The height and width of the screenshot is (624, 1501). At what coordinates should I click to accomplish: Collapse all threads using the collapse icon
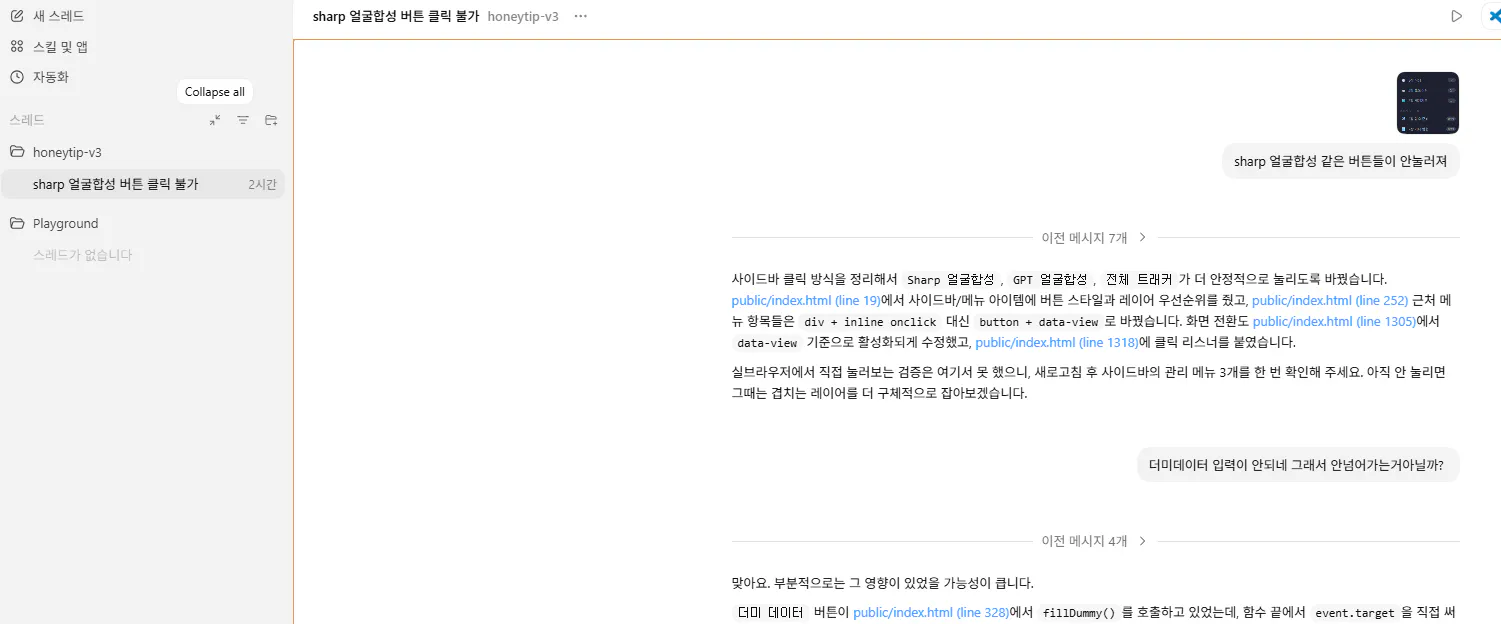pos(214,120)
